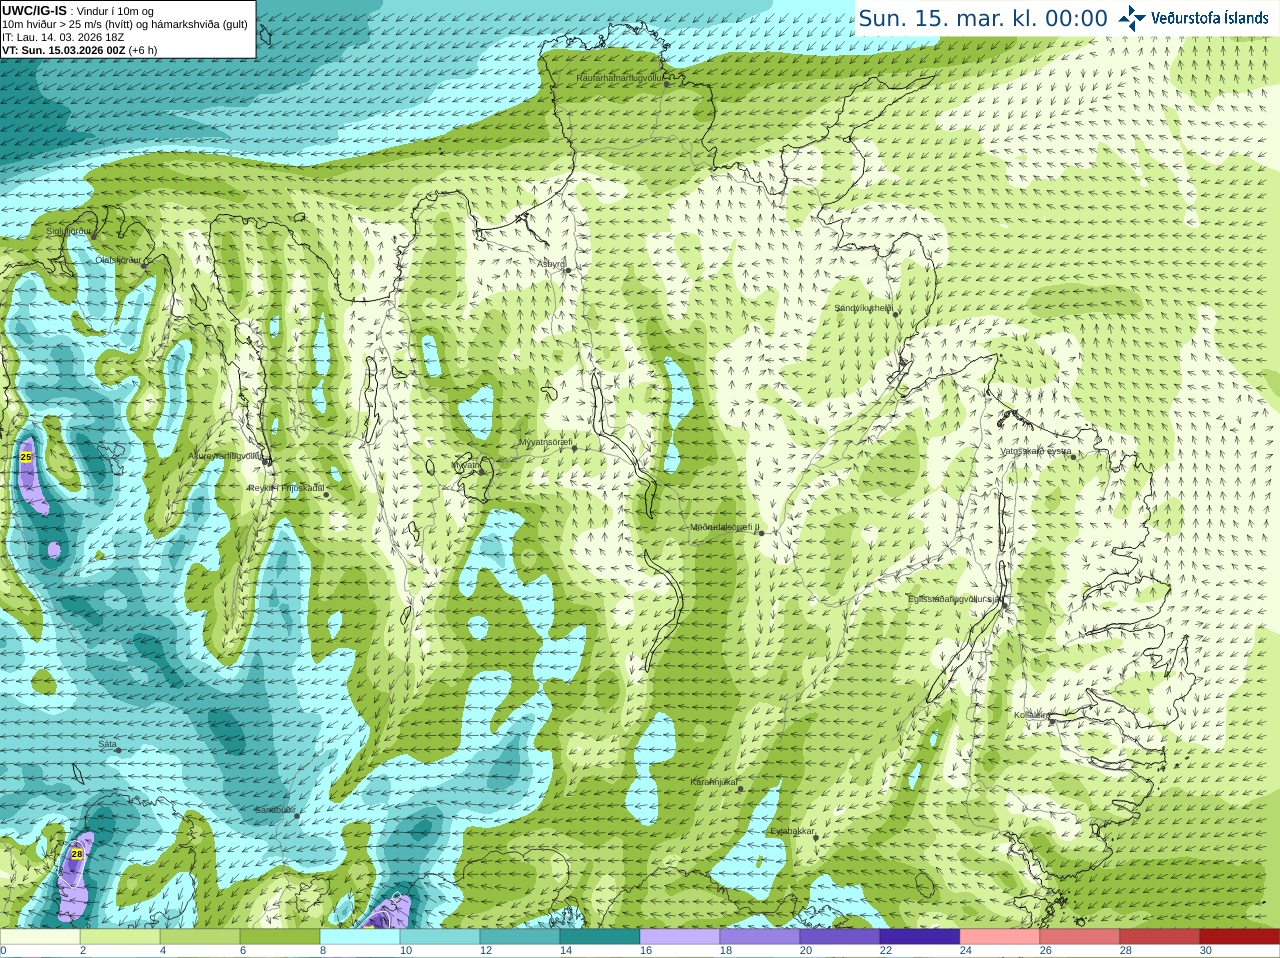The width and height of the screenshot is (1280, 958).
Task: Click the Siglufjörður station dot
Action: pyautogui.click(x=94, y=237)
